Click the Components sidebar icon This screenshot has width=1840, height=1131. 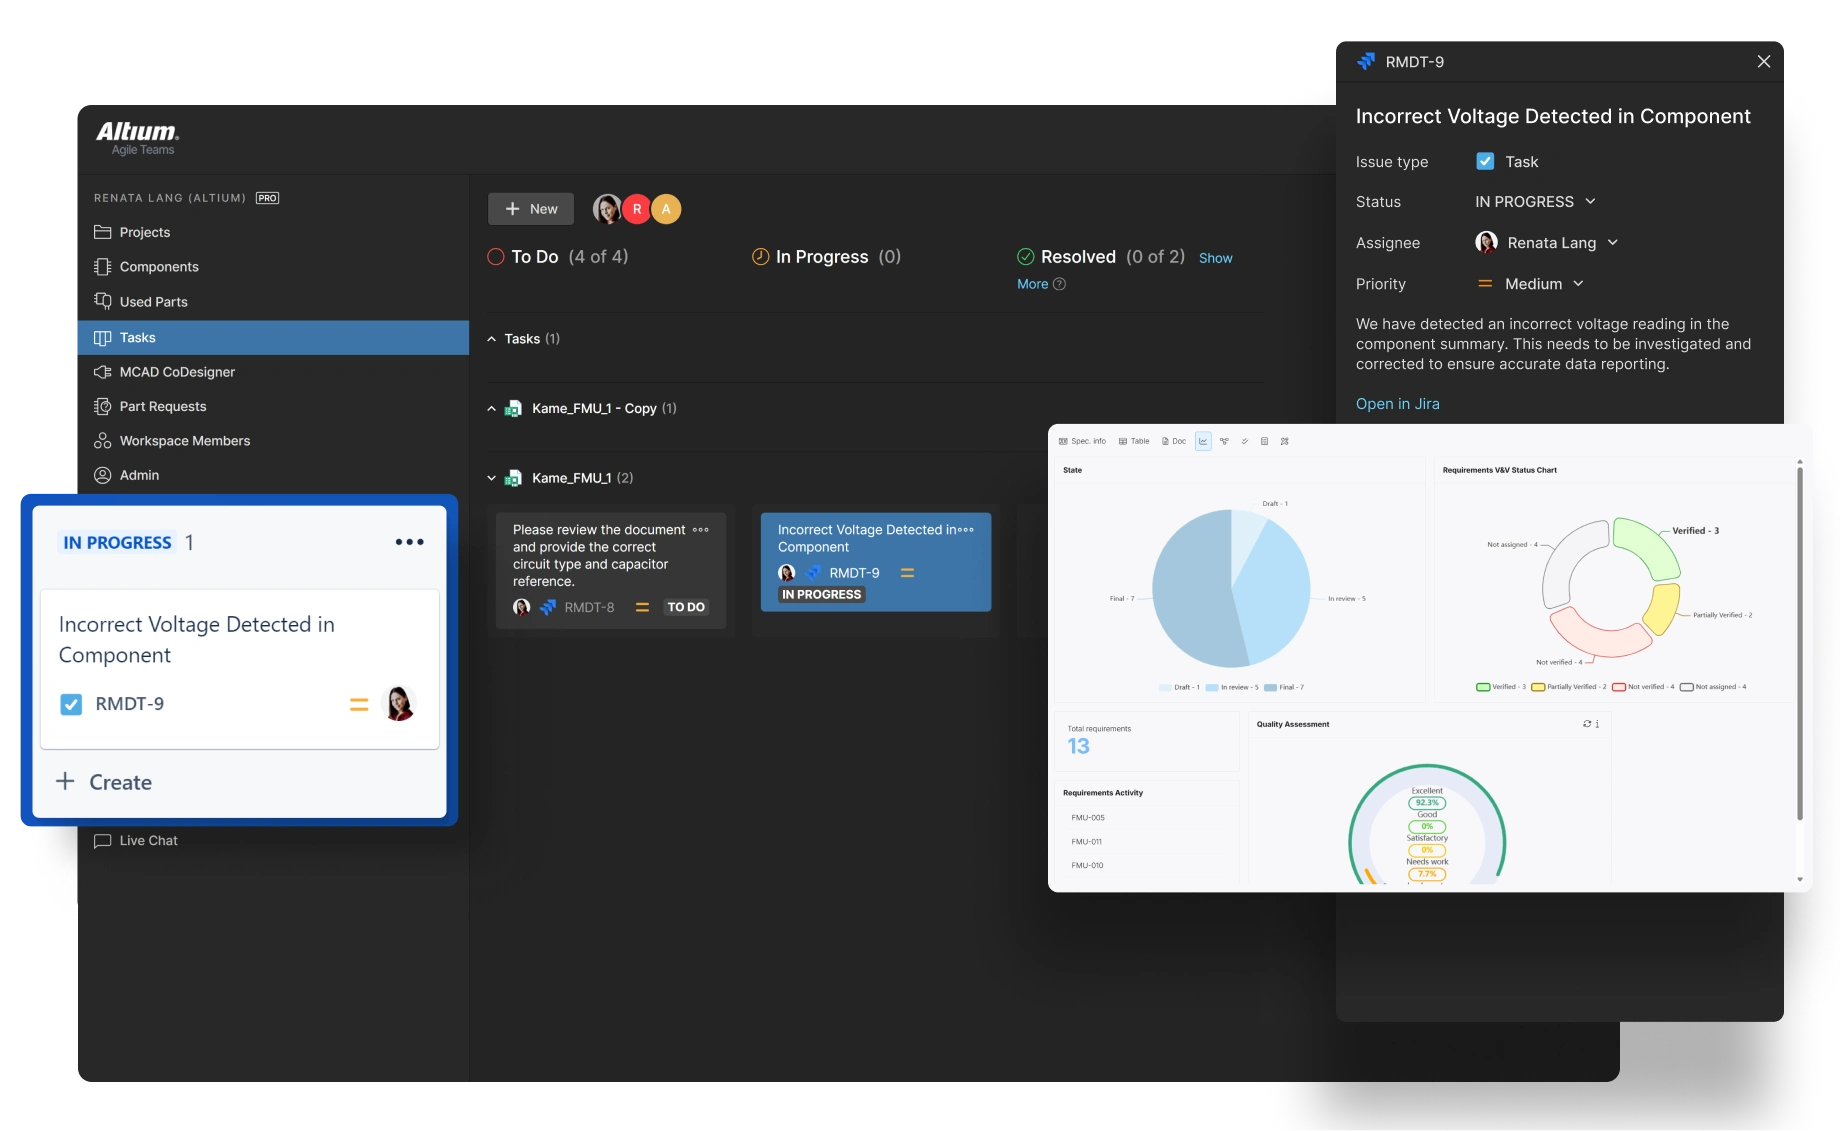(x=102, y=267)
